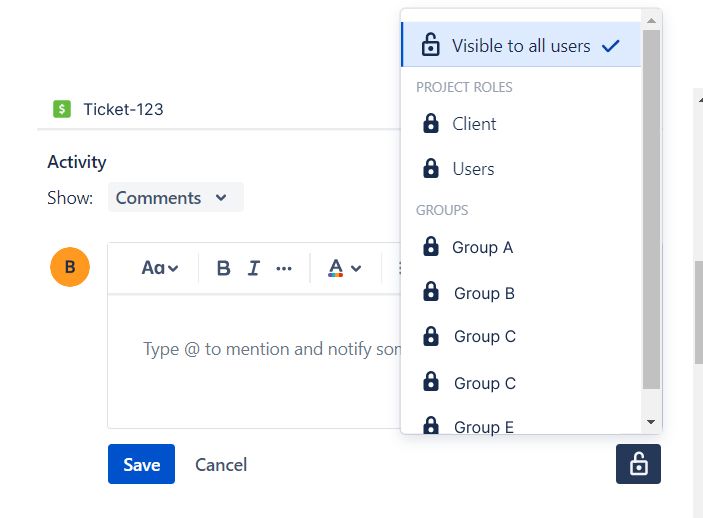Image resolution: width=703 pixels, height=518 pixels.
Task: Open more formatting options ellipsis
Action: [284, 268]
